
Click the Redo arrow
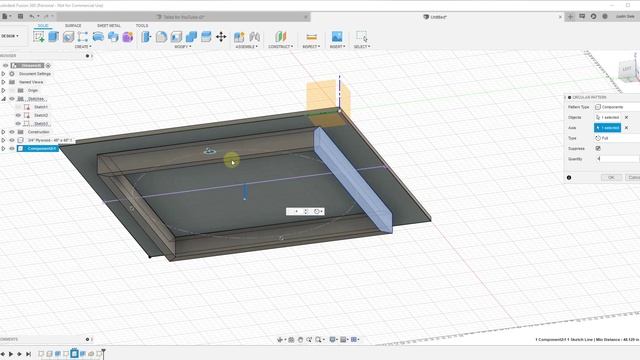click(x=46, y=16)
